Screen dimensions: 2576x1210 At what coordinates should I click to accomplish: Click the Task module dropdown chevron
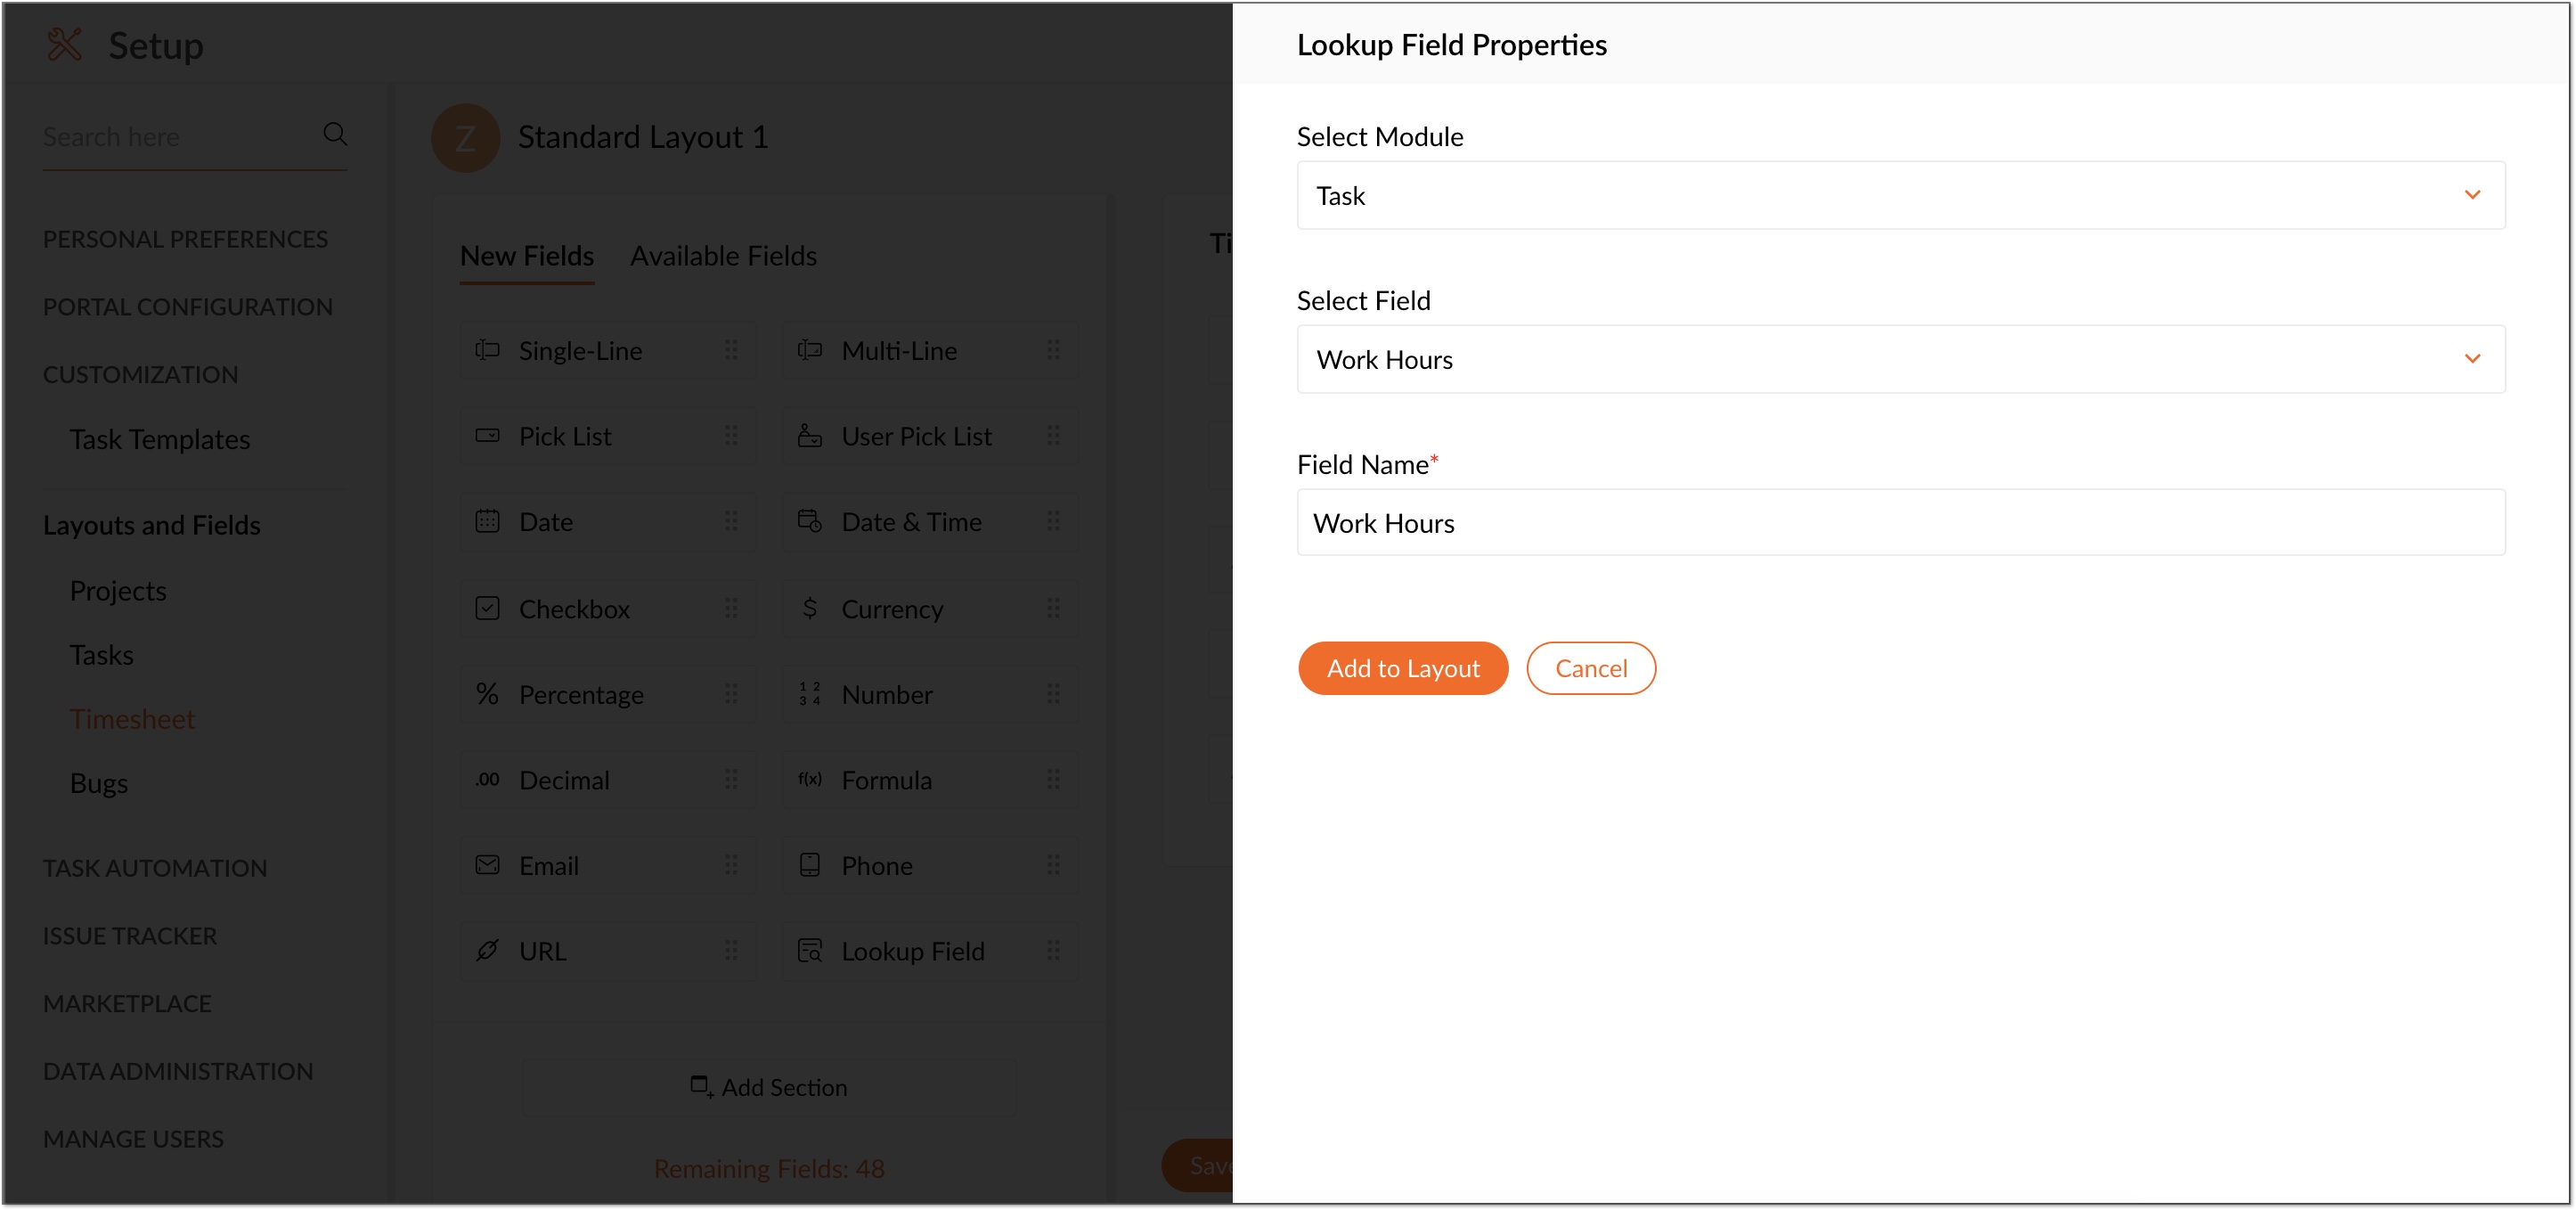point(2472,195)
